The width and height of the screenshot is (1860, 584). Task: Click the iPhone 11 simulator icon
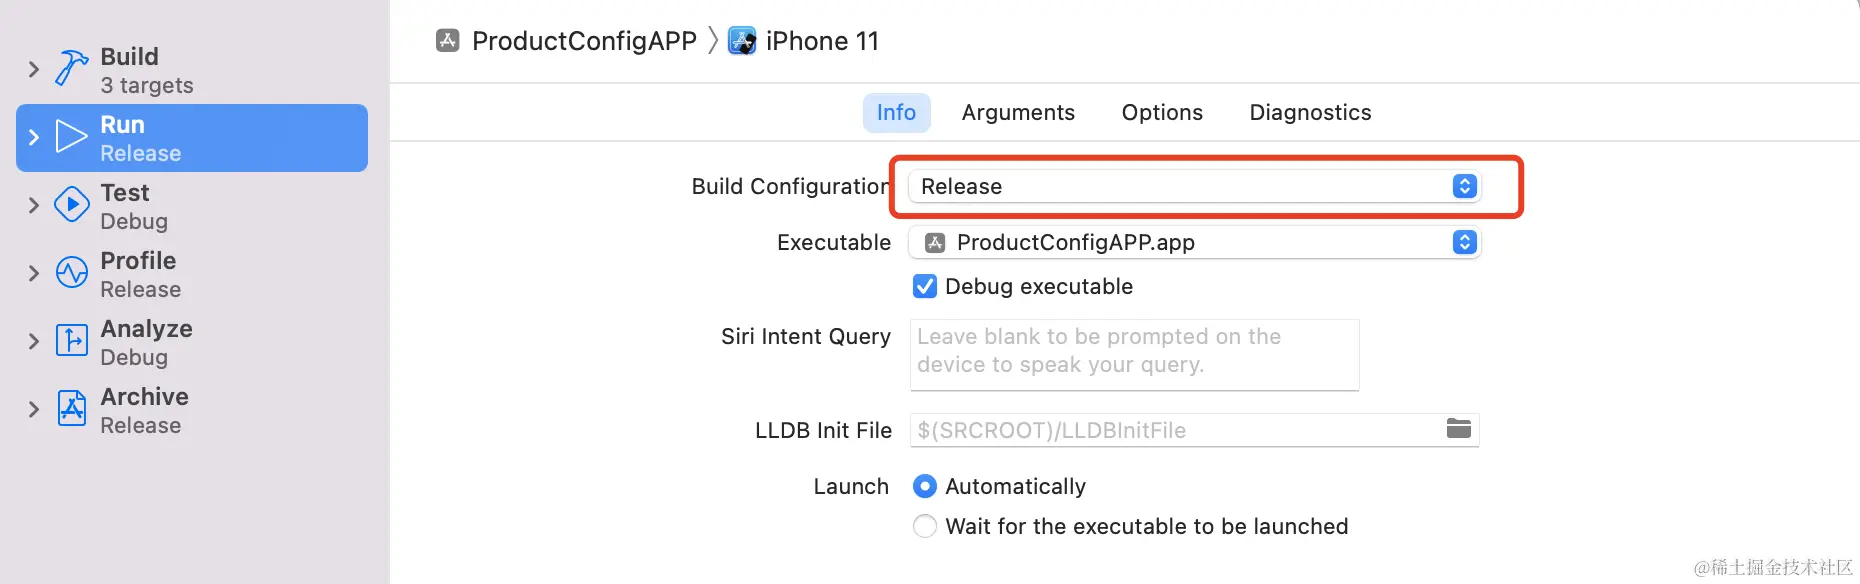tap(742, 41)
